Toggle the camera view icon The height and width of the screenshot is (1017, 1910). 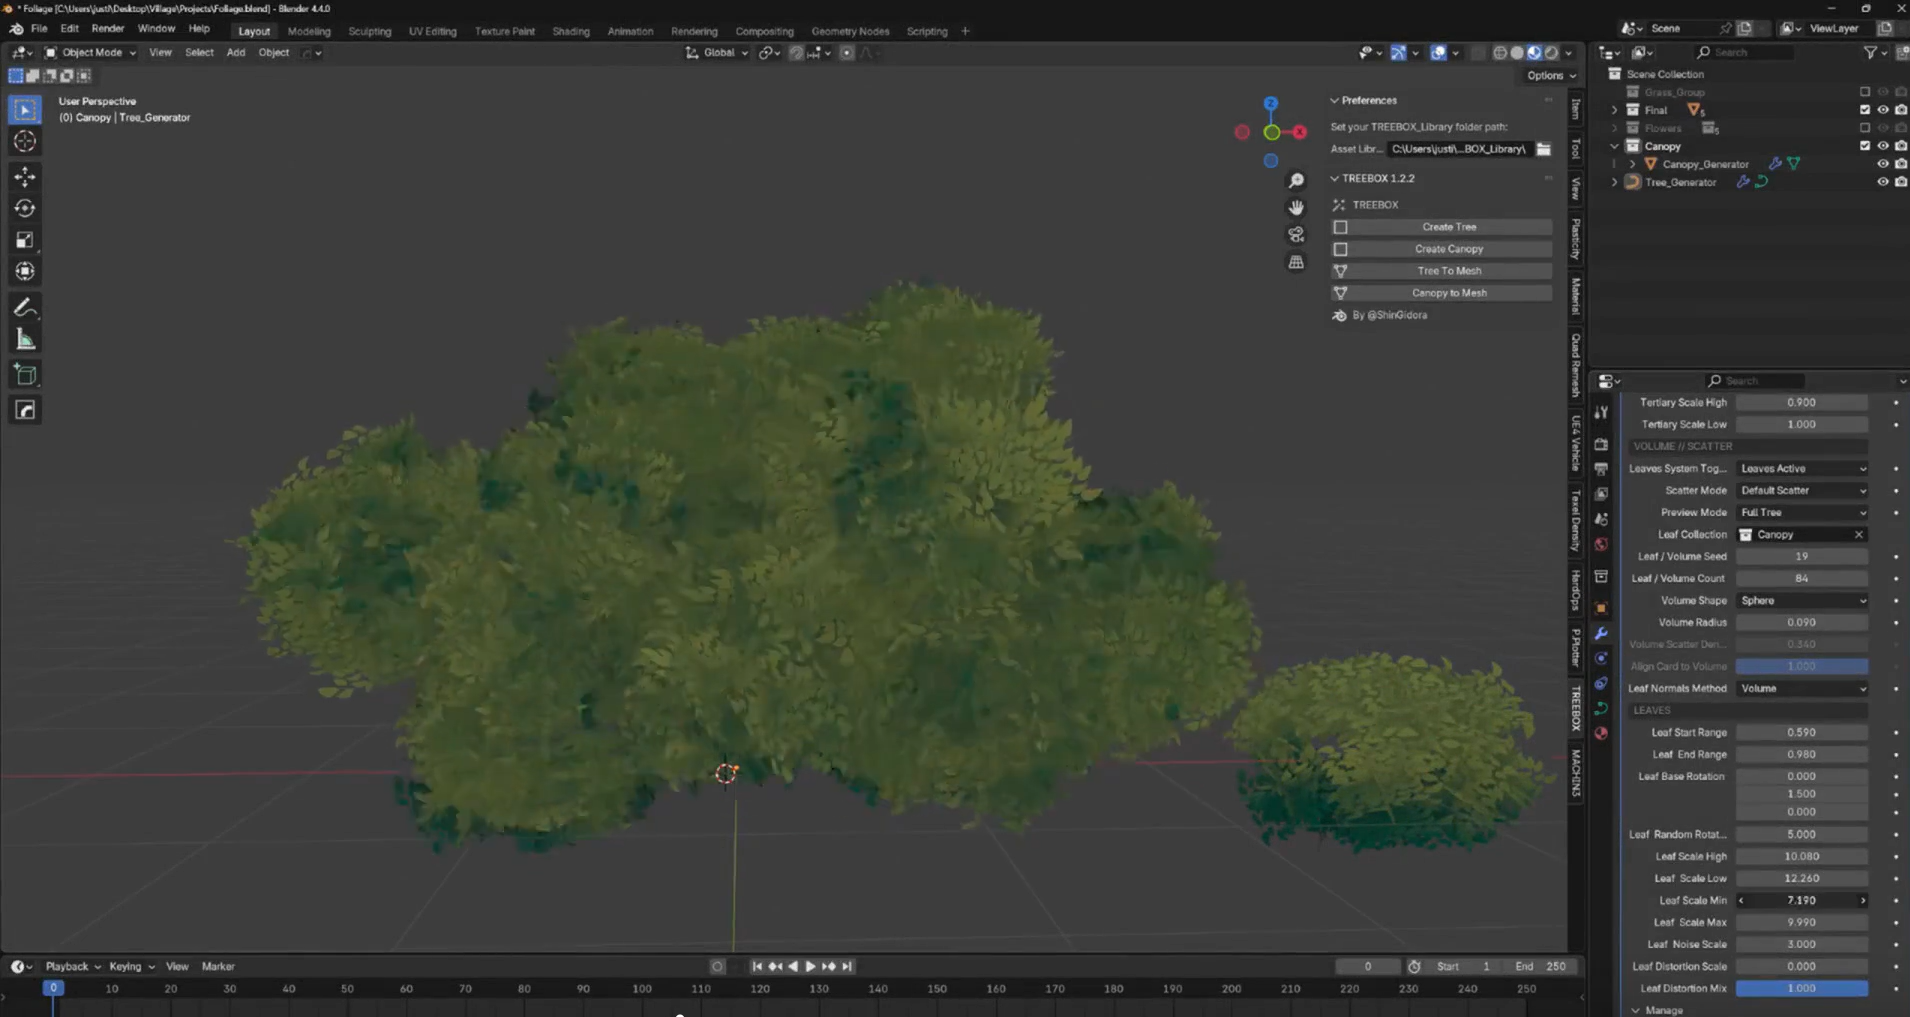tap(1296, 234)
